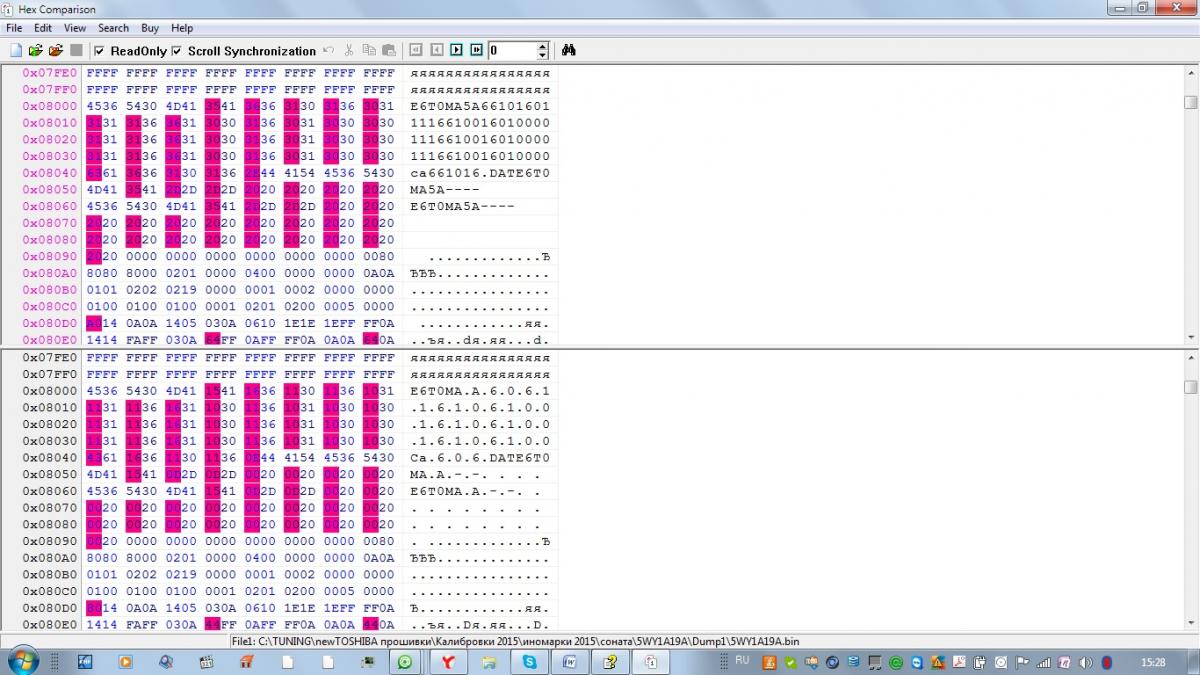
Task: Click the Paste toolbar icon
Action: (x=389, y=50)
